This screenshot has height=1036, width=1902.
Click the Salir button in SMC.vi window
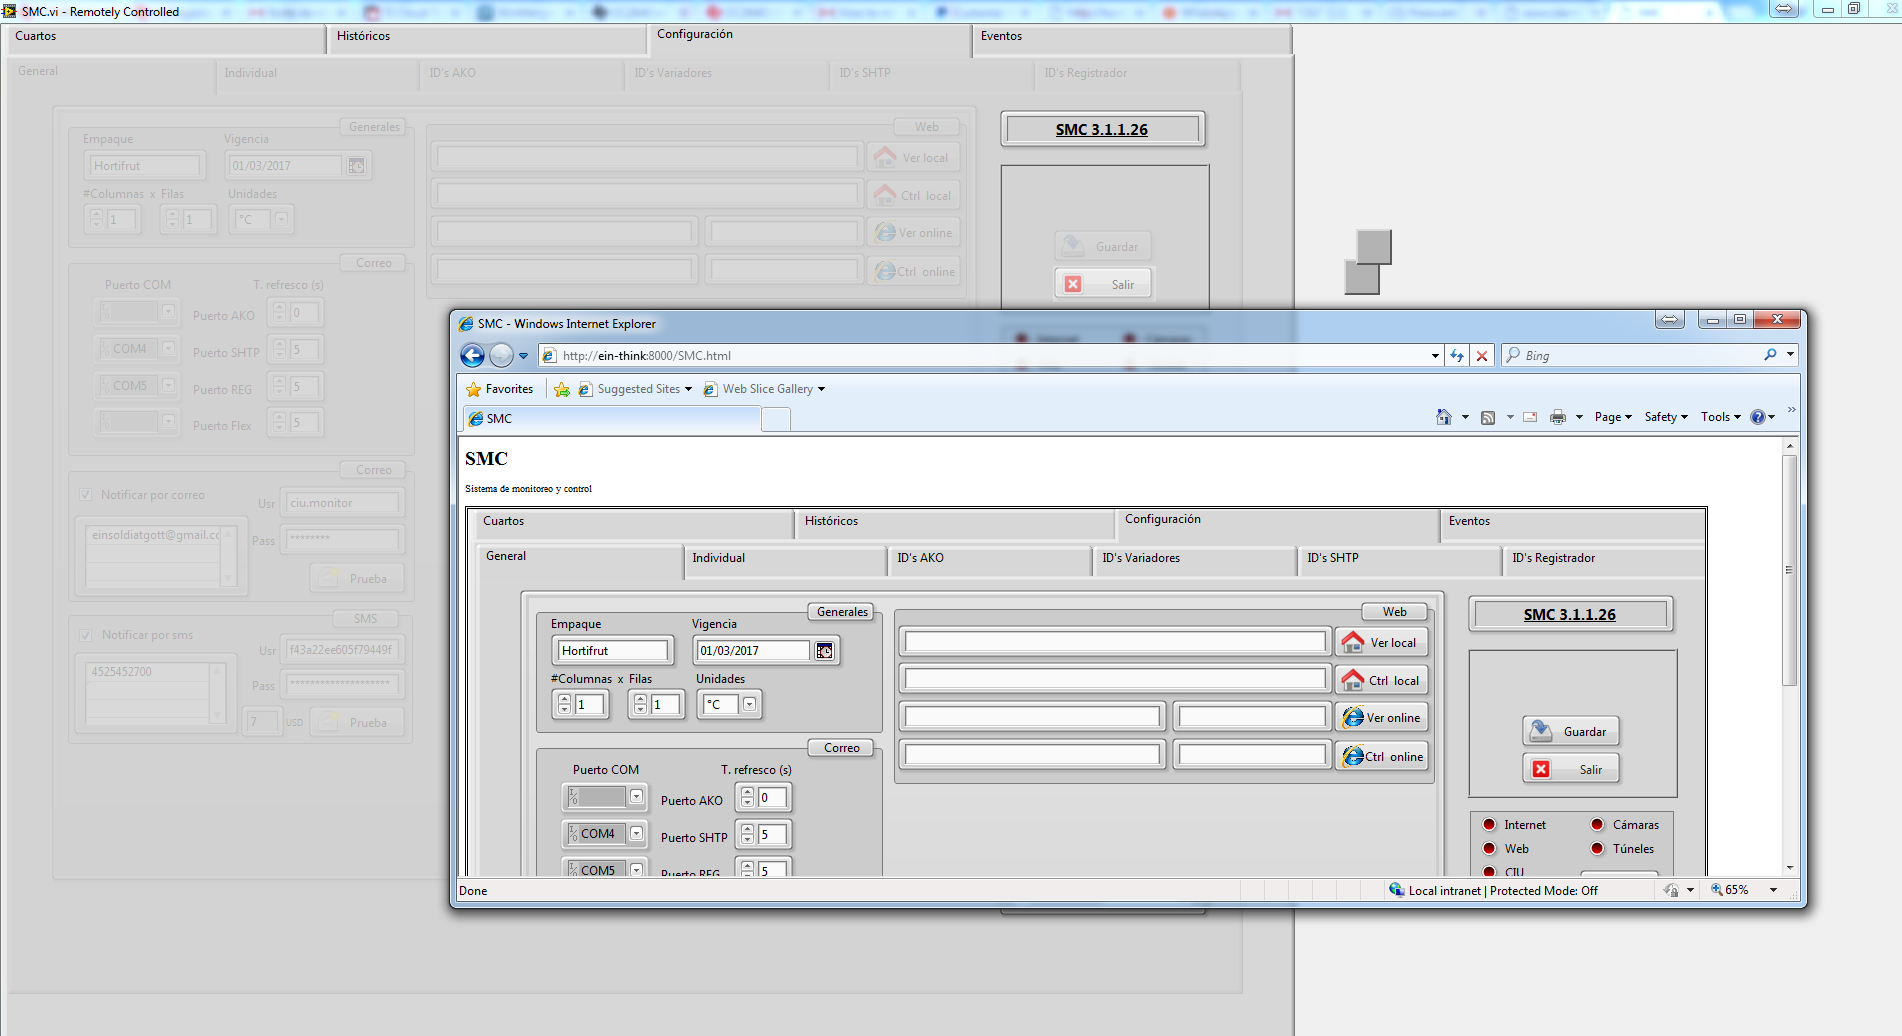pyautogui.click(x=1103, y=285)
